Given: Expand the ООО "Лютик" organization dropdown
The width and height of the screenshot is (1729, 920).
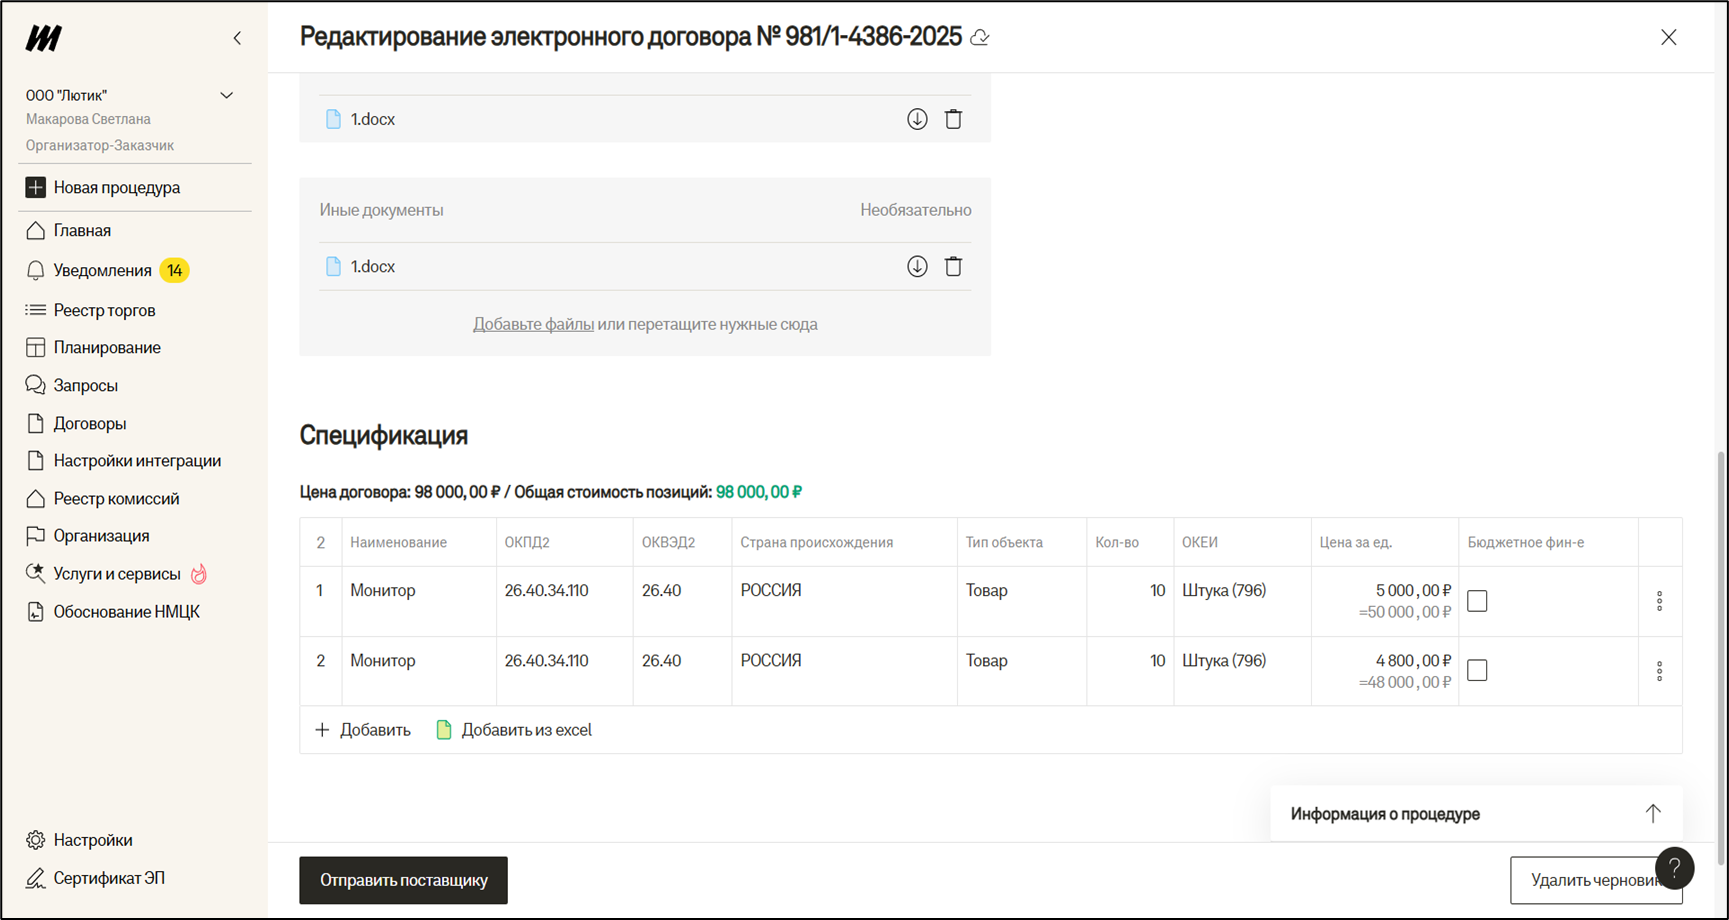Looking at the screenshot, I should pyautogui.click(x=227, y=96).
